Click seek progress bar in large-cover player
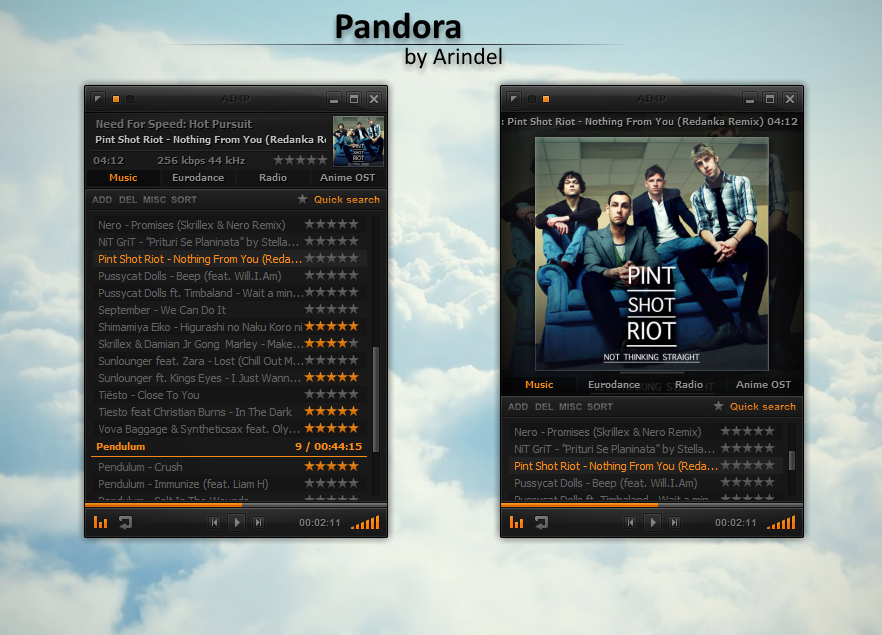The image size is (882, 635). tap(652, 505)
